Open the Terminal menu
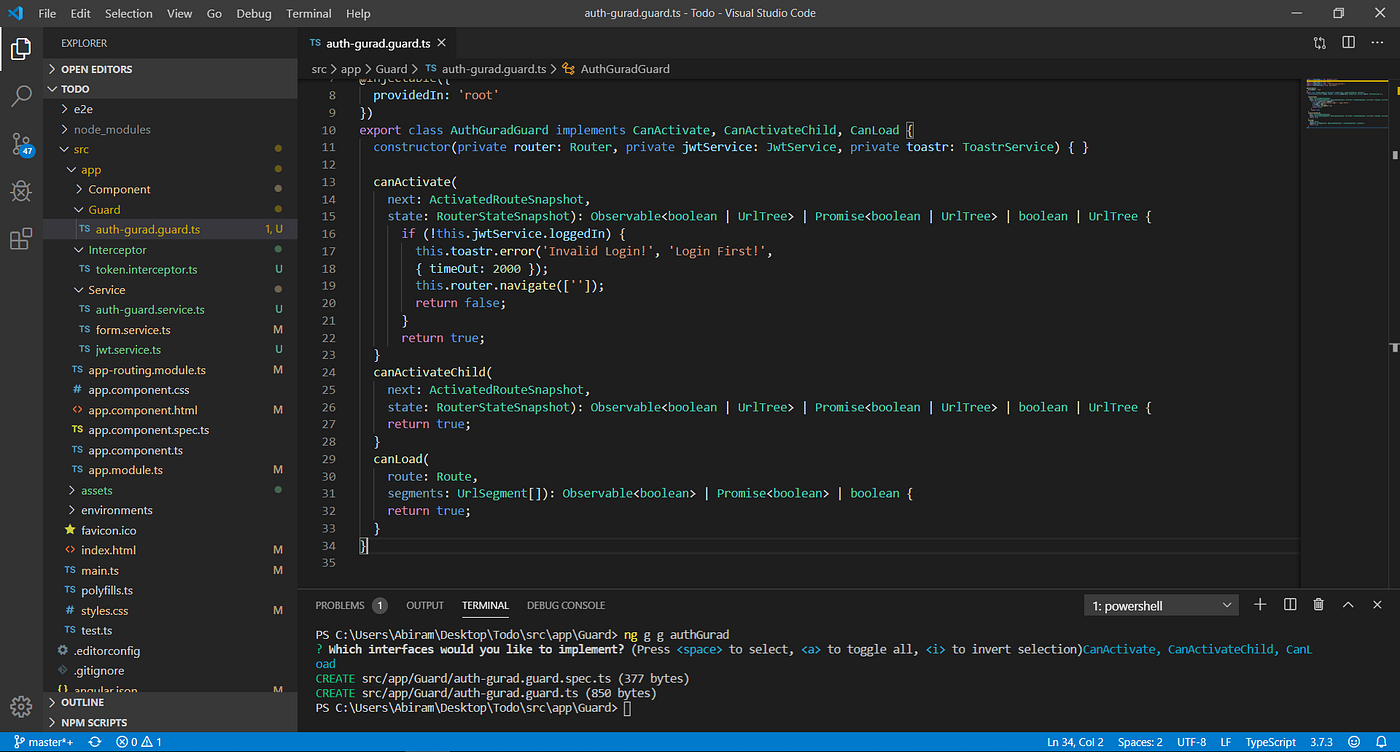1400x752 pixels. [308, 13]
